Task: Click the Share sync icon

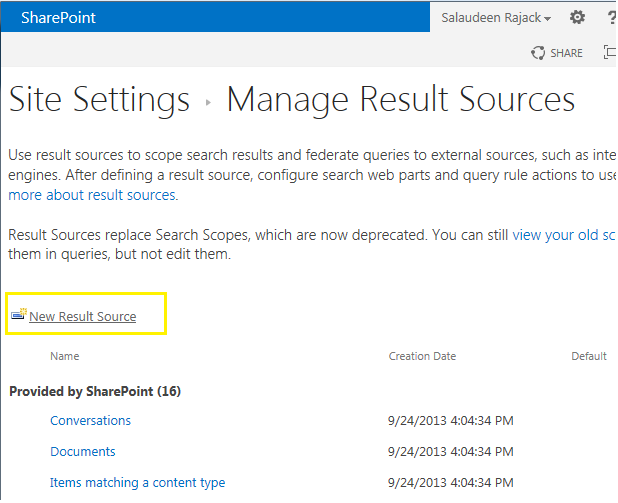Action: [538, 53]
